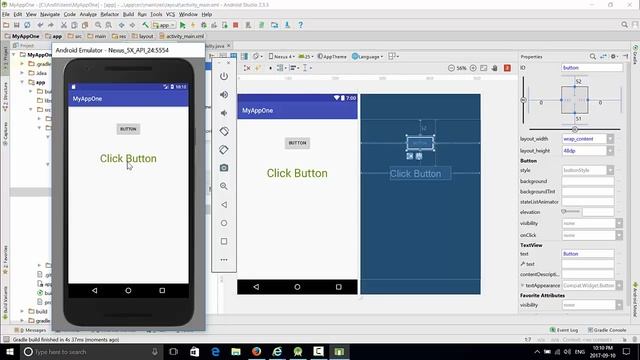Take emulator screenshot with camera icon
Image resolution: width=640 pixels, height=360 pixels.
pyautogui.click(x=224, y=168)
